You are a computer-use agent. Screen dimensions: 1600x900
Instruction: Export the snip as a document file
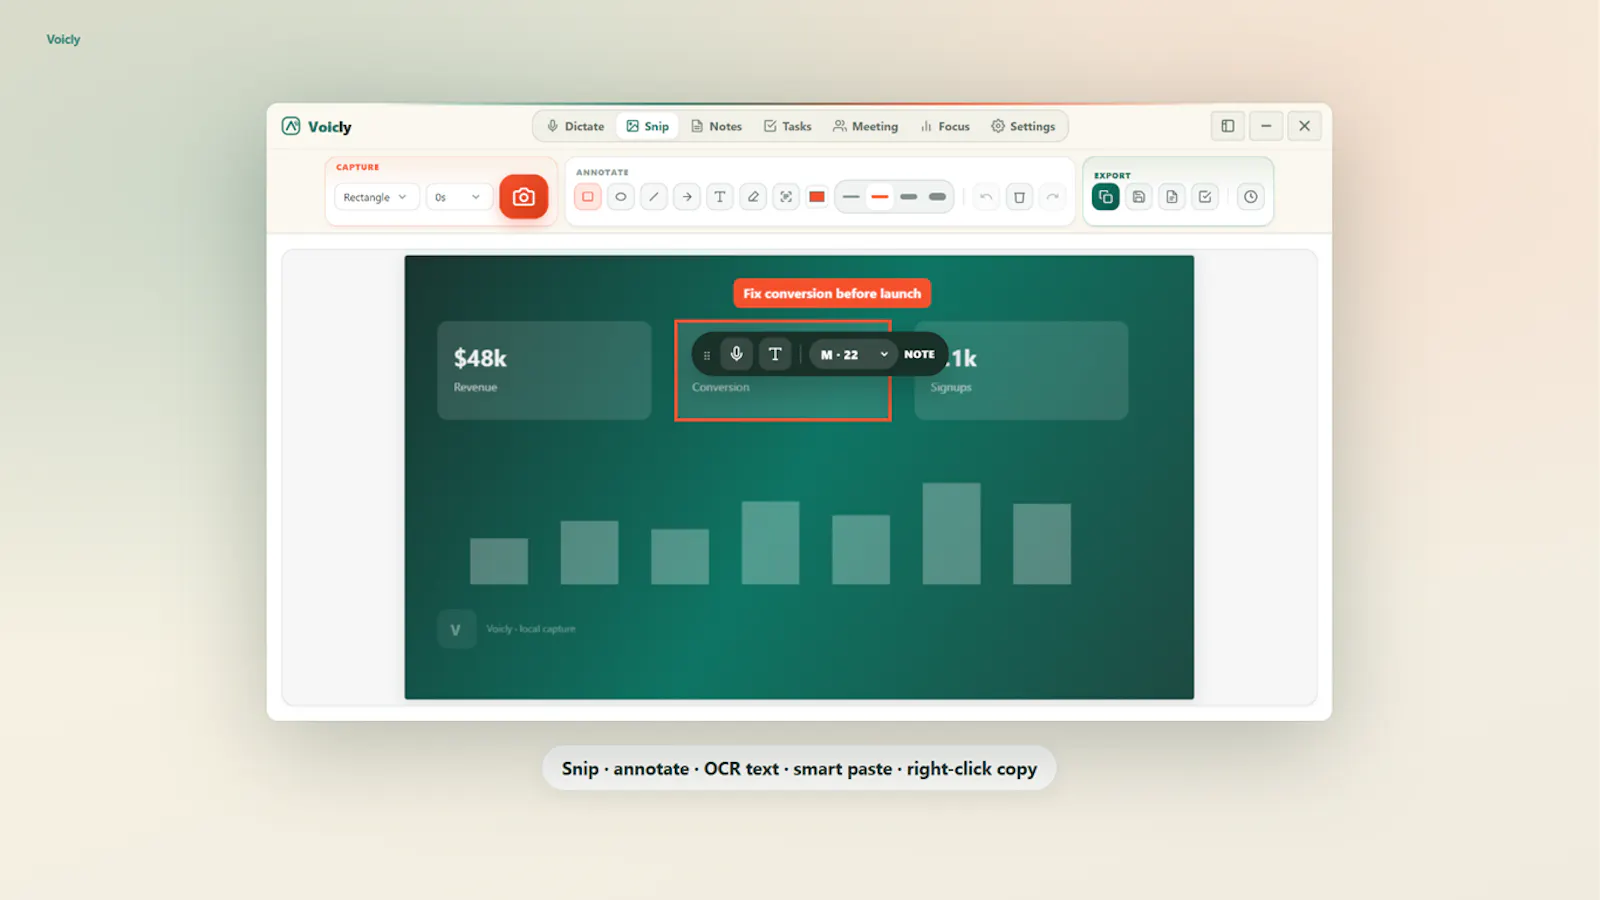pos(1172,197)
